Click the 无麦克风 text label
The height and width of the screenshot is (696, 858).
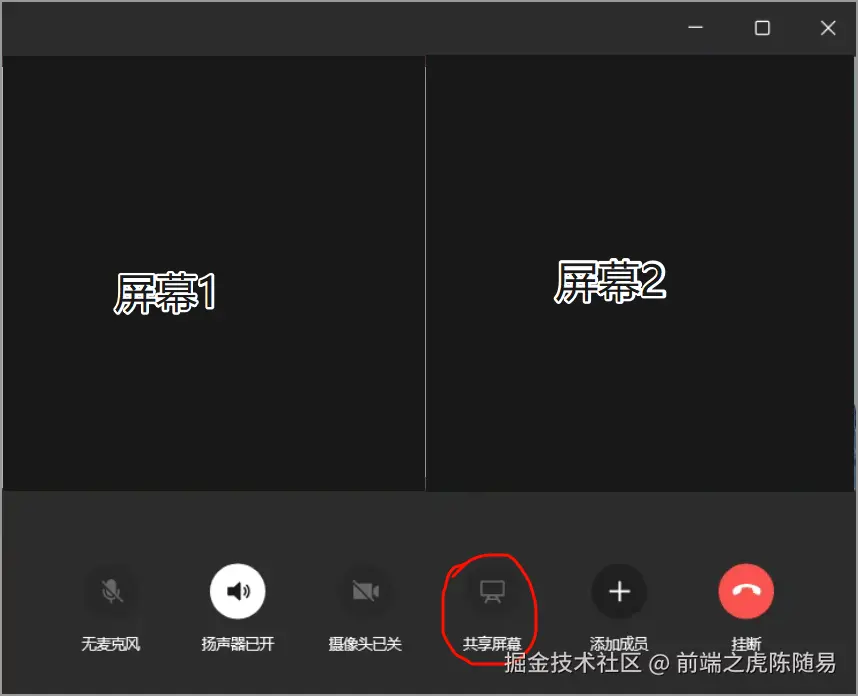110,644
